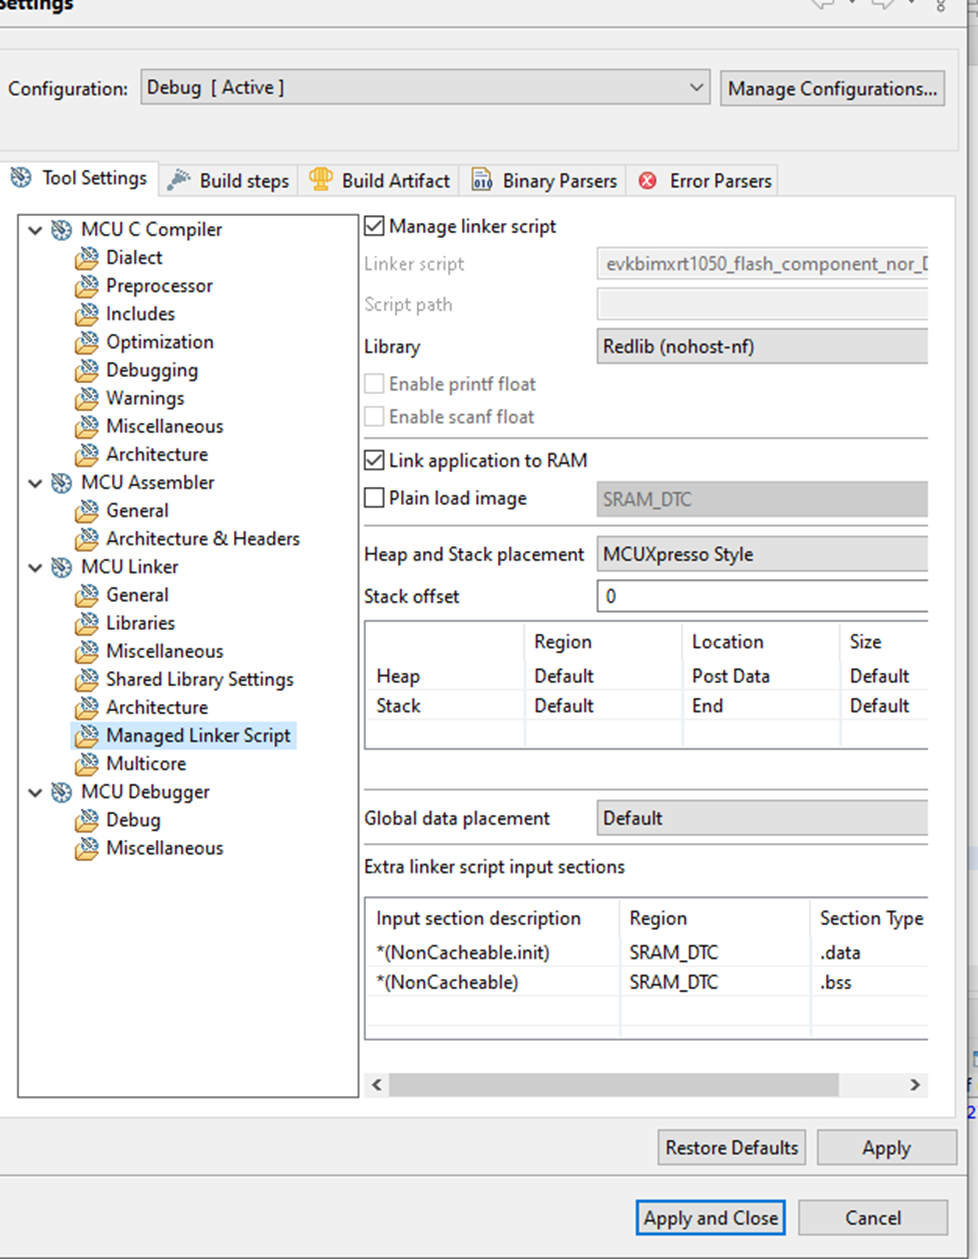Screen dimensions: 978x1259
Task: Click the Build Artifact trophy icon
Action: pyautogui.click(x=321, y=180)
